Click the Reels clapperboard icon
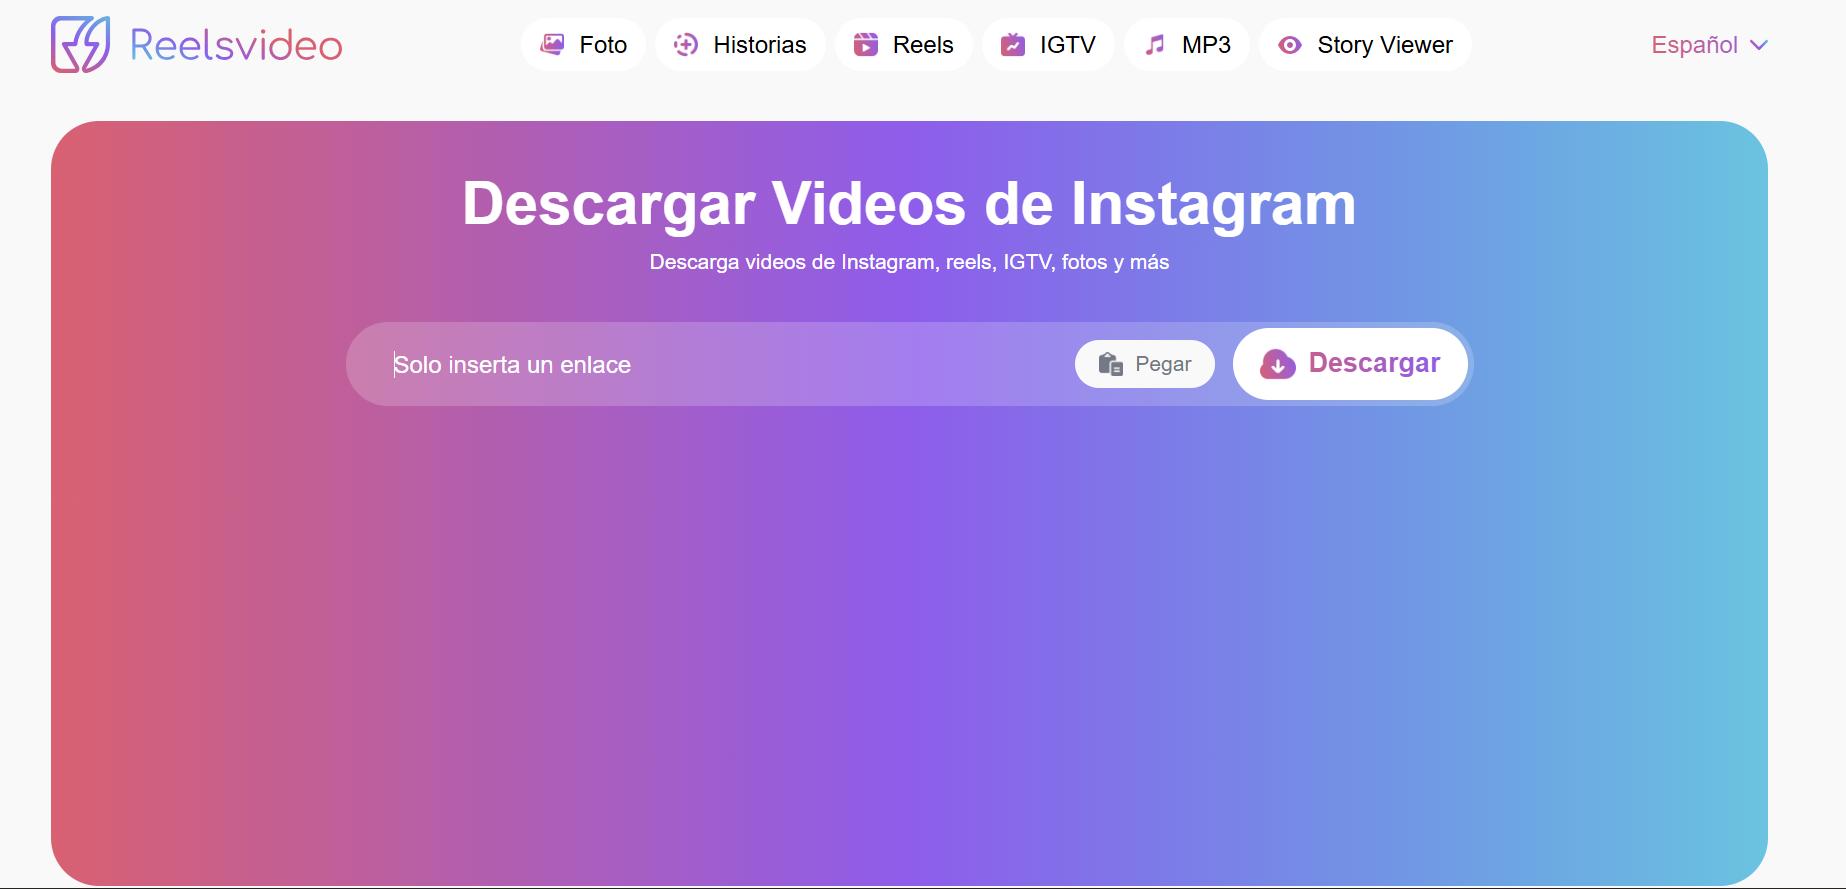Screen dimensions: 1846x889 (866, 44)
